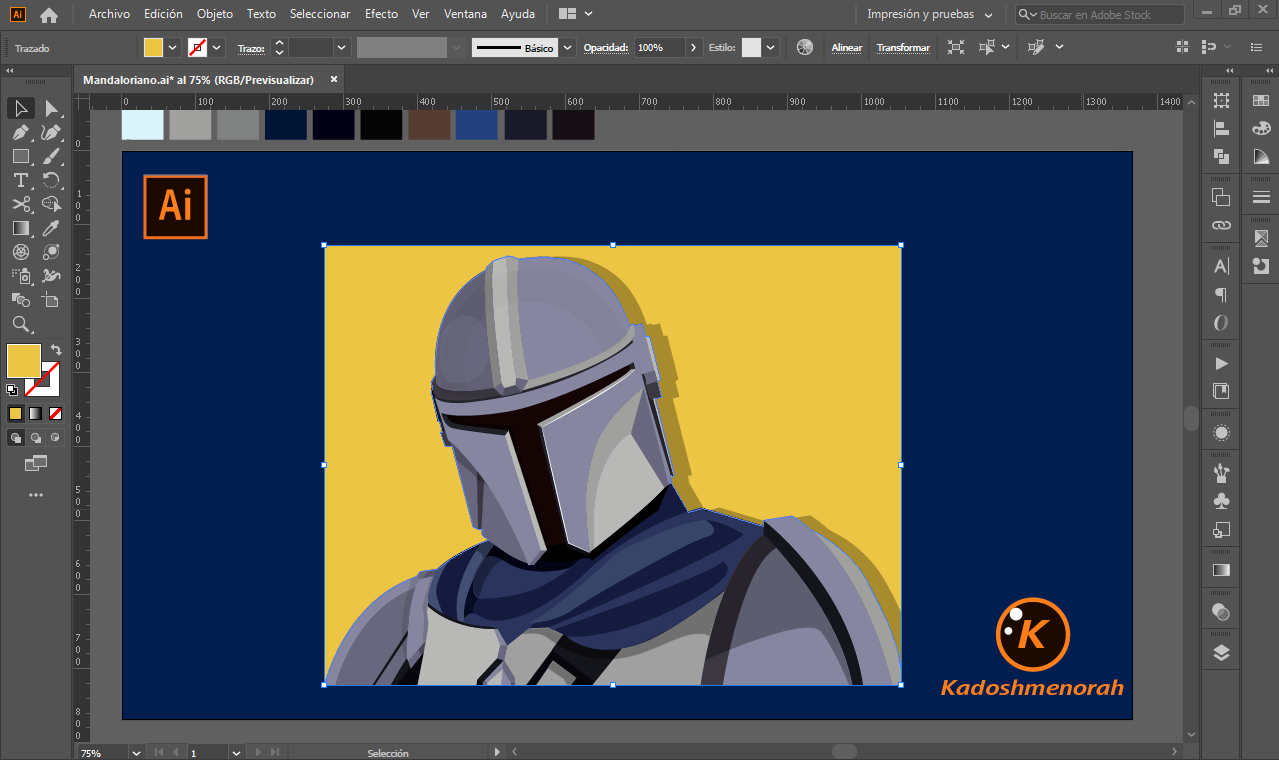Close the Mandaloriano.ai document tab
This screenshot has width=1279, height=760.
click(x=334, y=80)
